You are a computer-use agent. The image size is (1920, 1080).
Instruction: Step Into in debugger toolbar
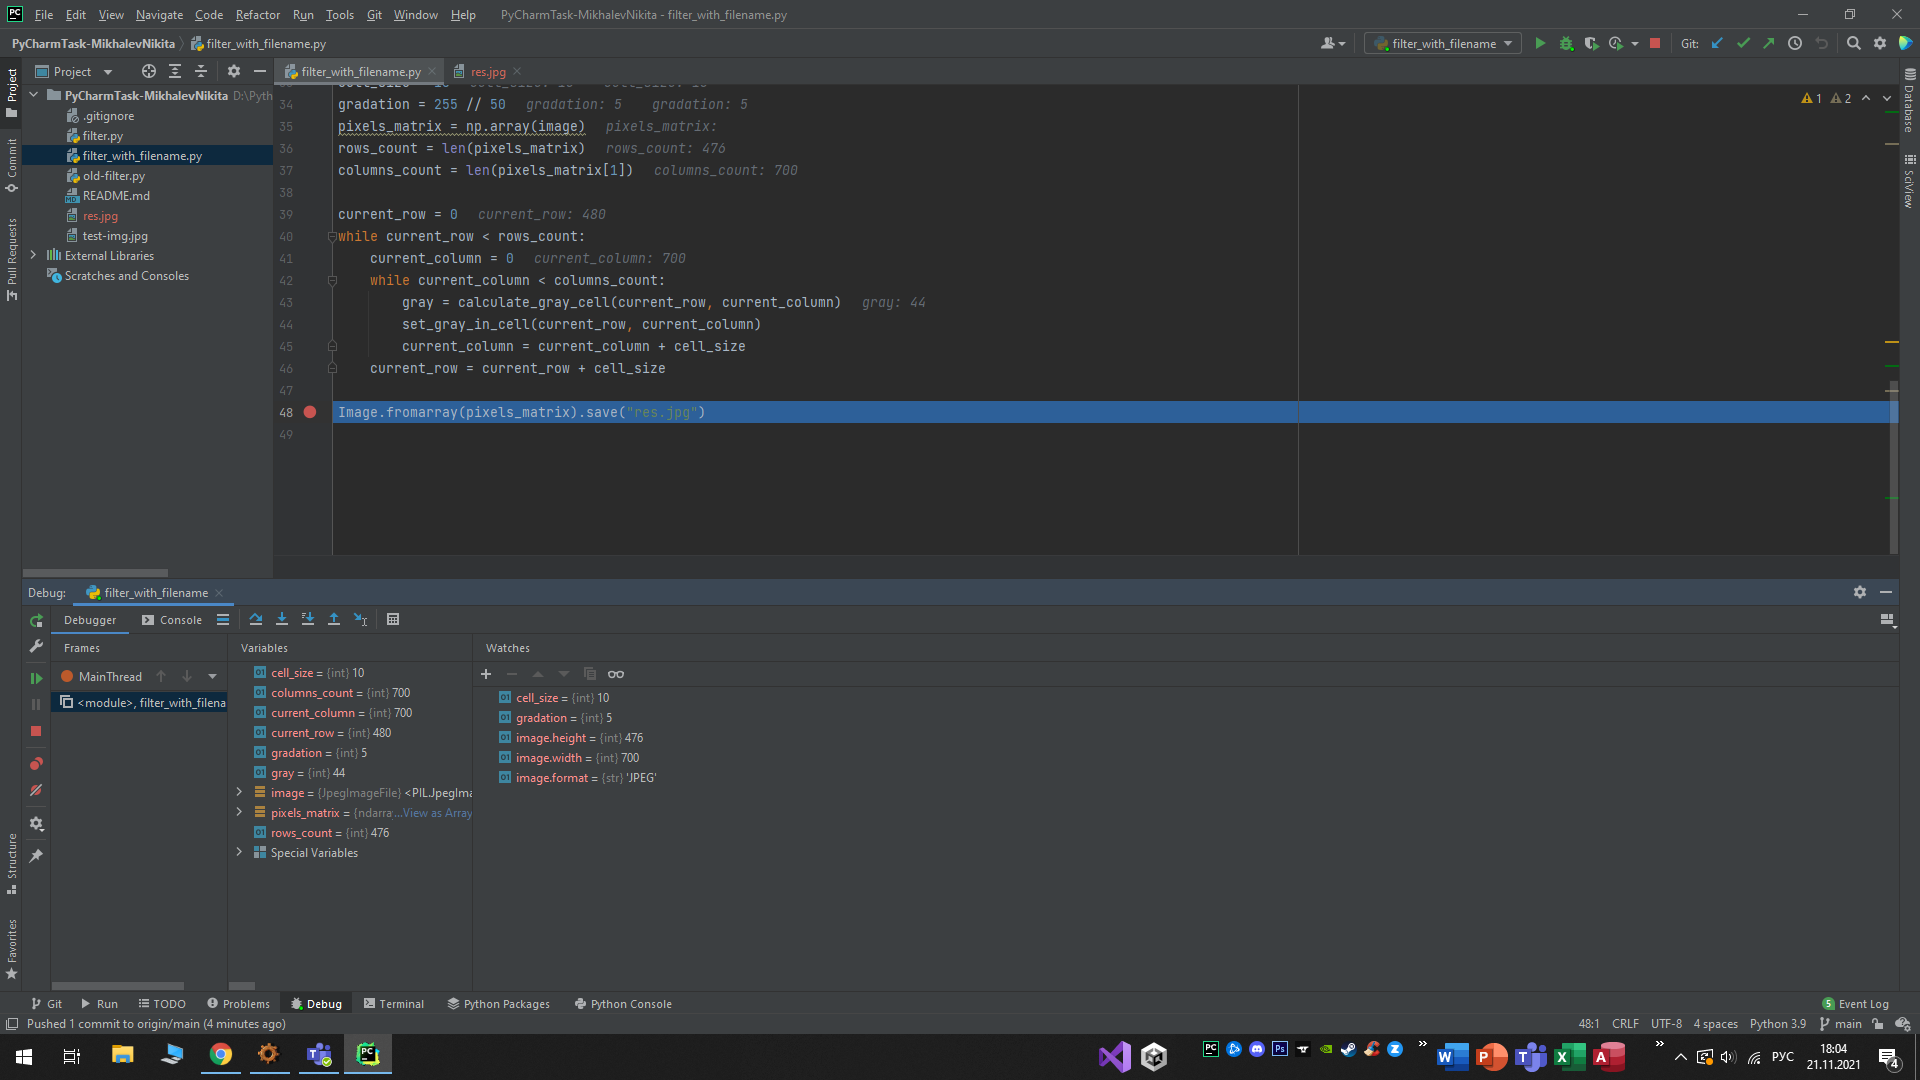(282, 619)
